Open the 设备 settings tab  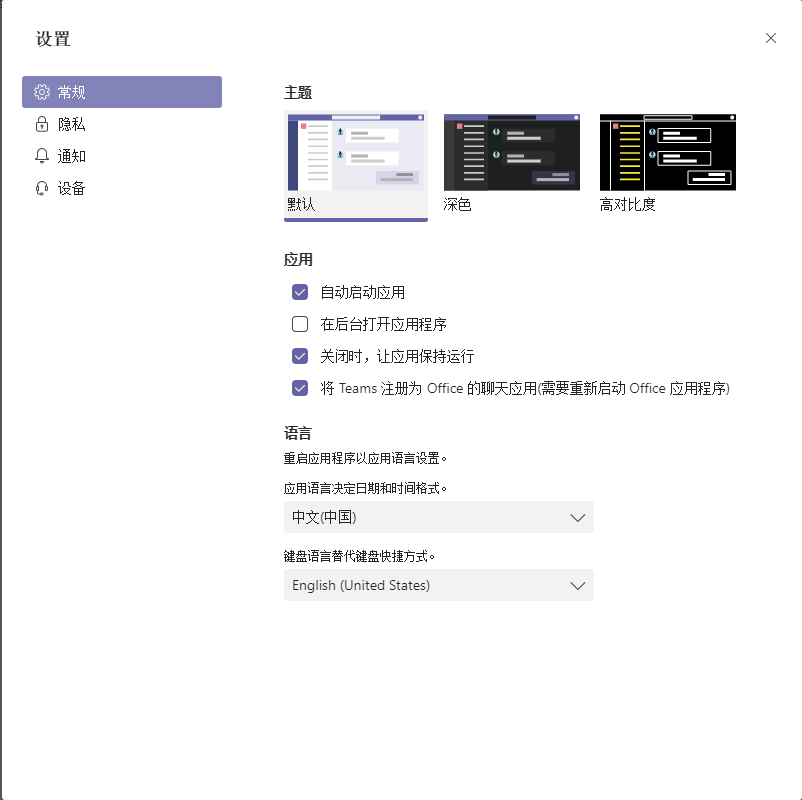[122, 188]
